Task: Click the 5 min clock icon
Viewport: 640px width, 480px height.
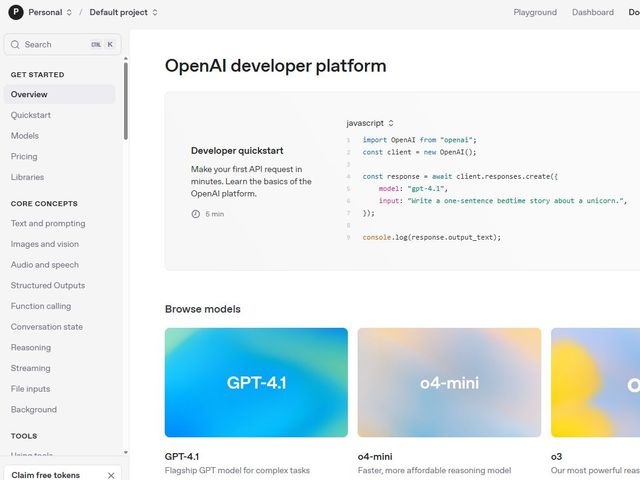Action: [196, 214]
